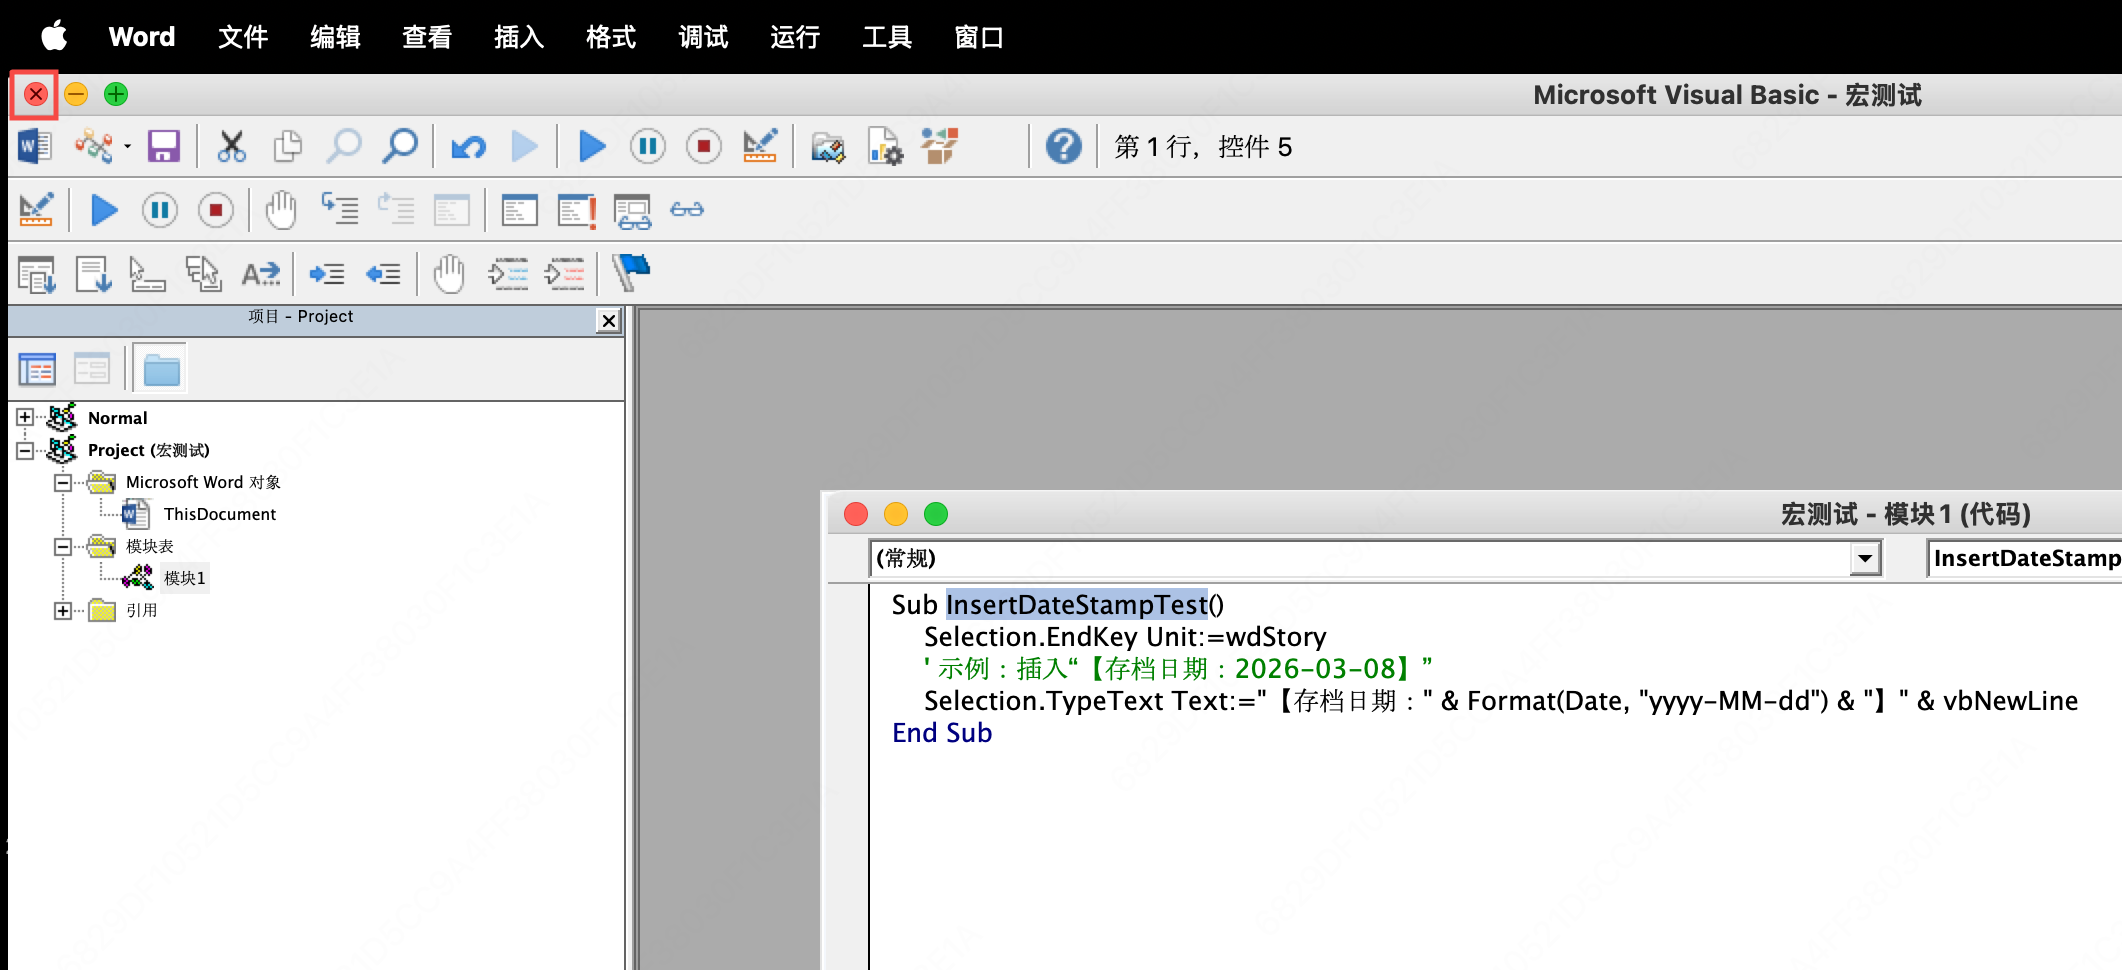Open the 窗口 menu
Screen dimensions: 2122x970
pyautogui.click(x=979, y=37)
